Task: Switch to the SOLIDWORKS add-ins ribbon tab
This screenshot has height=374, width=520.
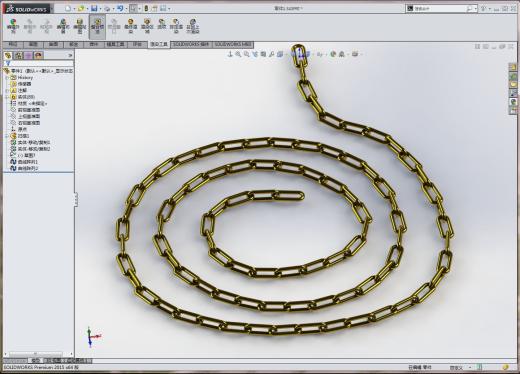Action: [191, 44]
